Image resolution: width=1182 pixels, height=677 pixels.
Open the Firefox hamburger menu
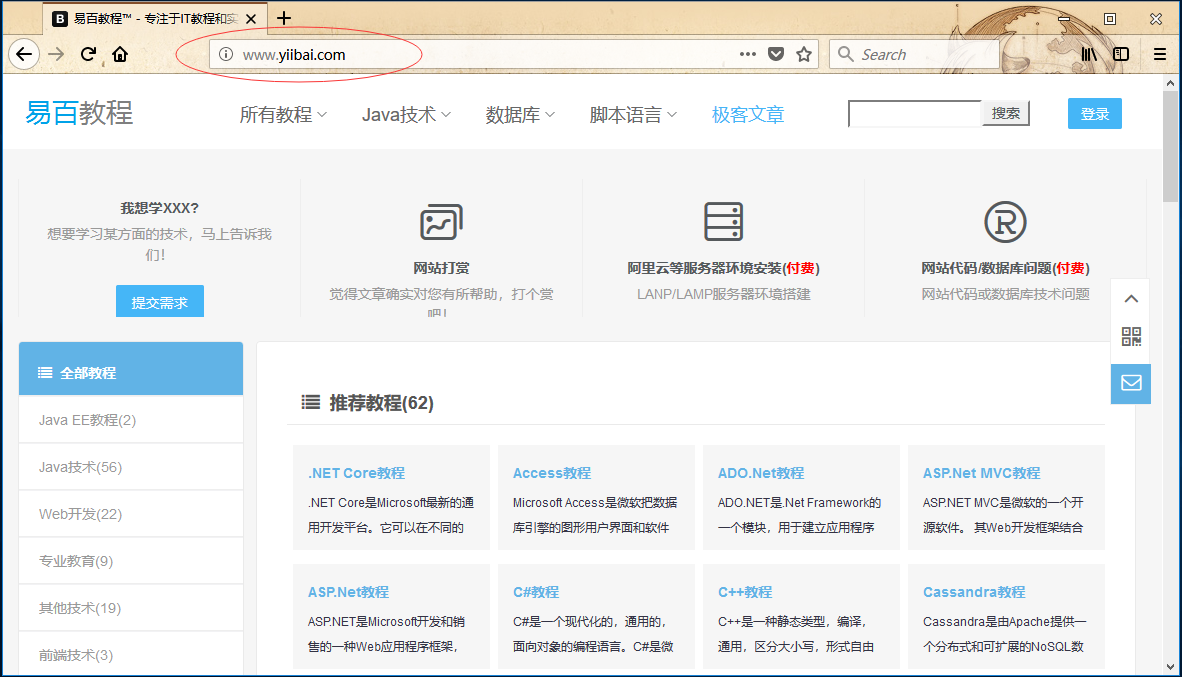(x=1160, y=54)
